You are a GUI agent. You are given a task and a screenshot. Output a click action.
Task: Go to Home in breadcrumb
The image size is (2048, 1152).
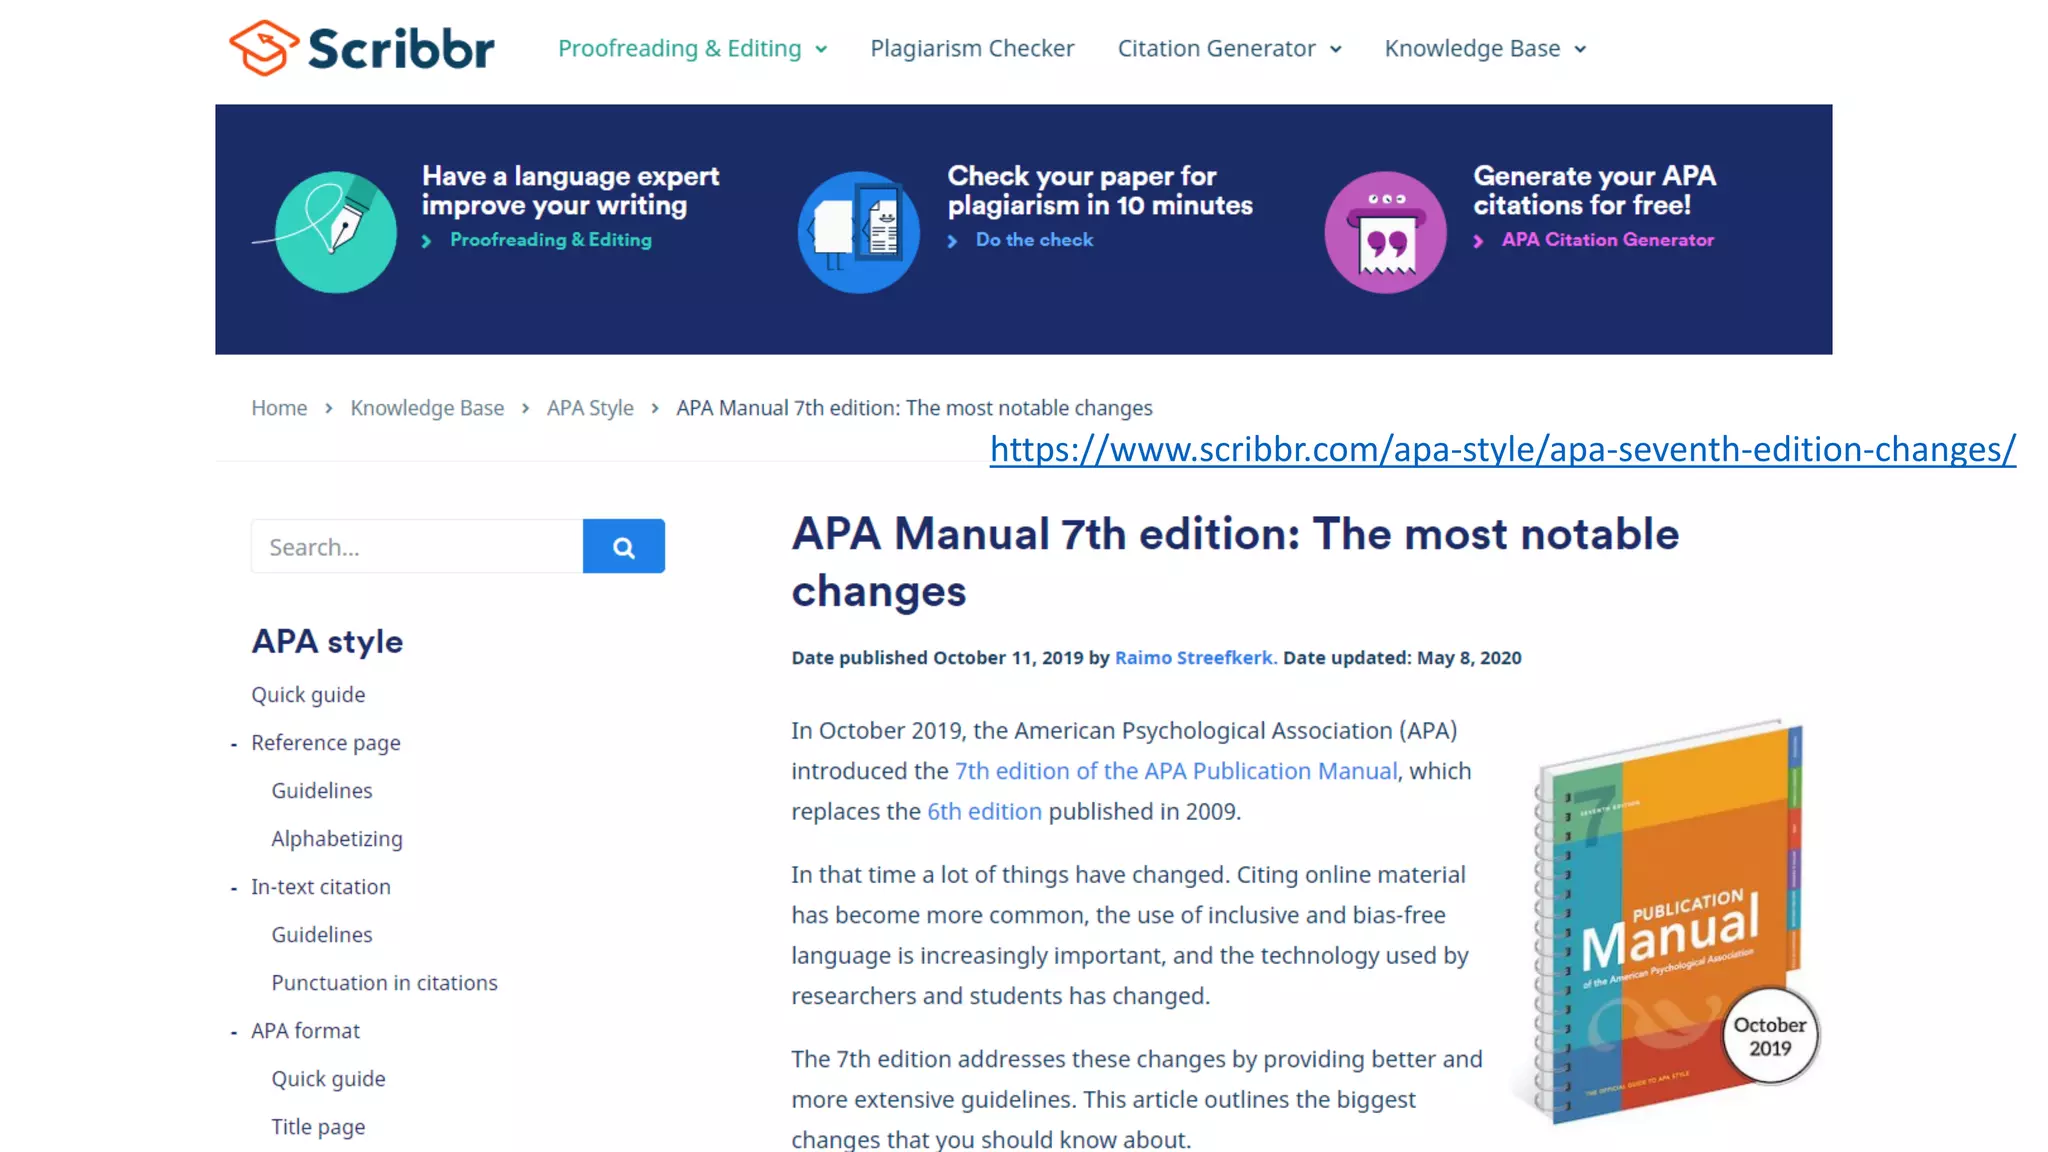(x=279, y=408)
